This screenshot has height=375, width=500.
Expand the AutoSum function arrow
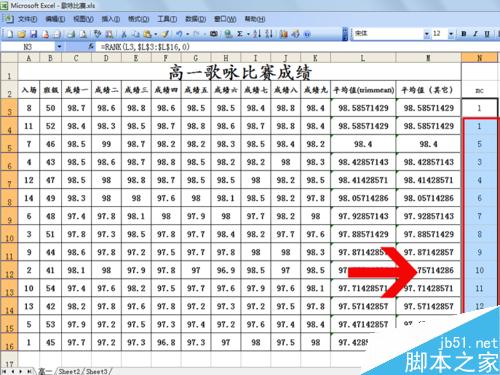[x=248, y=34]
